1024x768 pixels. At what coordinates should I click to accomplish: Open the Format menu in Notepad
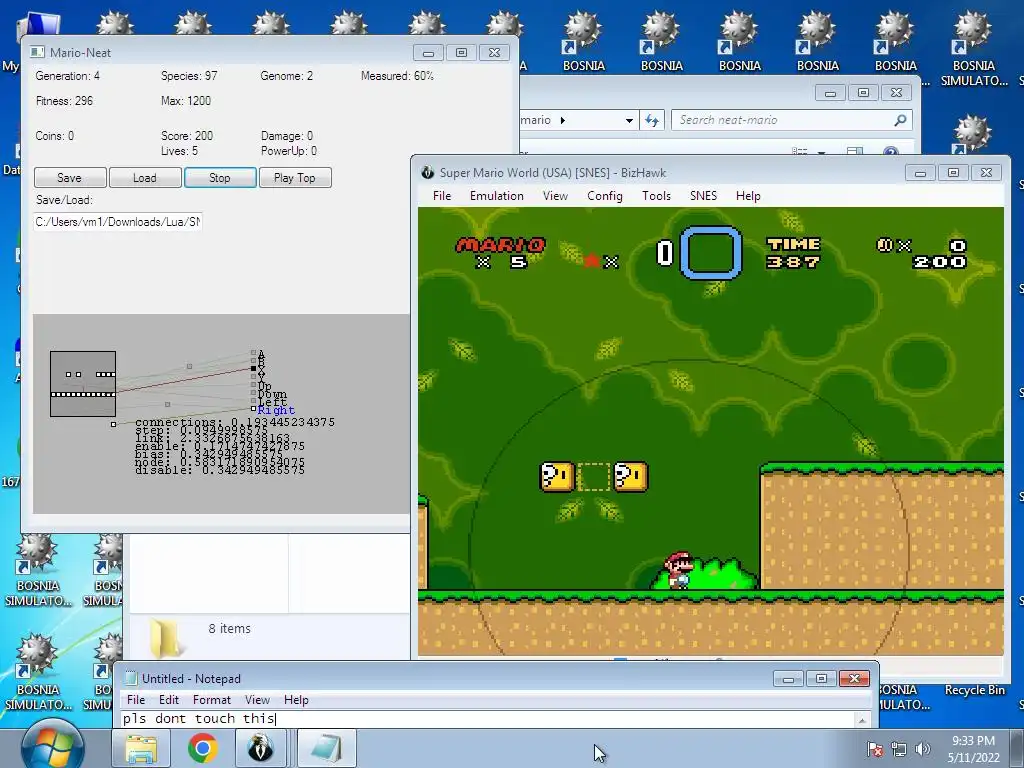212,699
